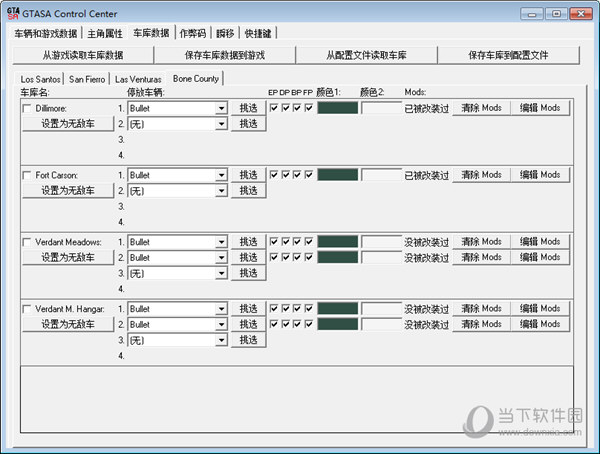Maximize the GTASA Control Center window
The height and width of the screenshot is (454, 600).
[x=556, y=14]
